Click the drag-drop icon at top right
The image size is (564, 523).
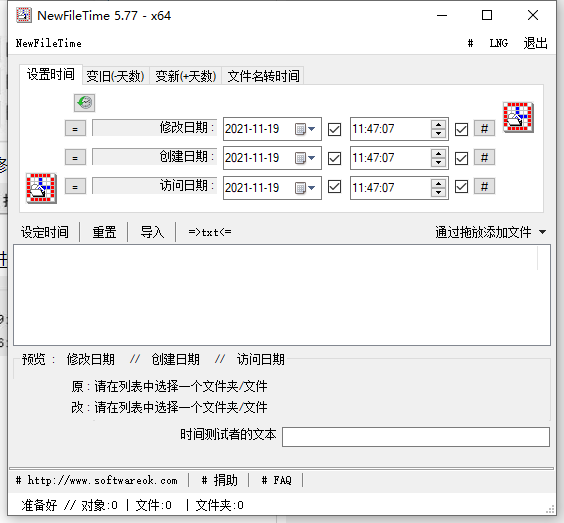pos(518,117)
